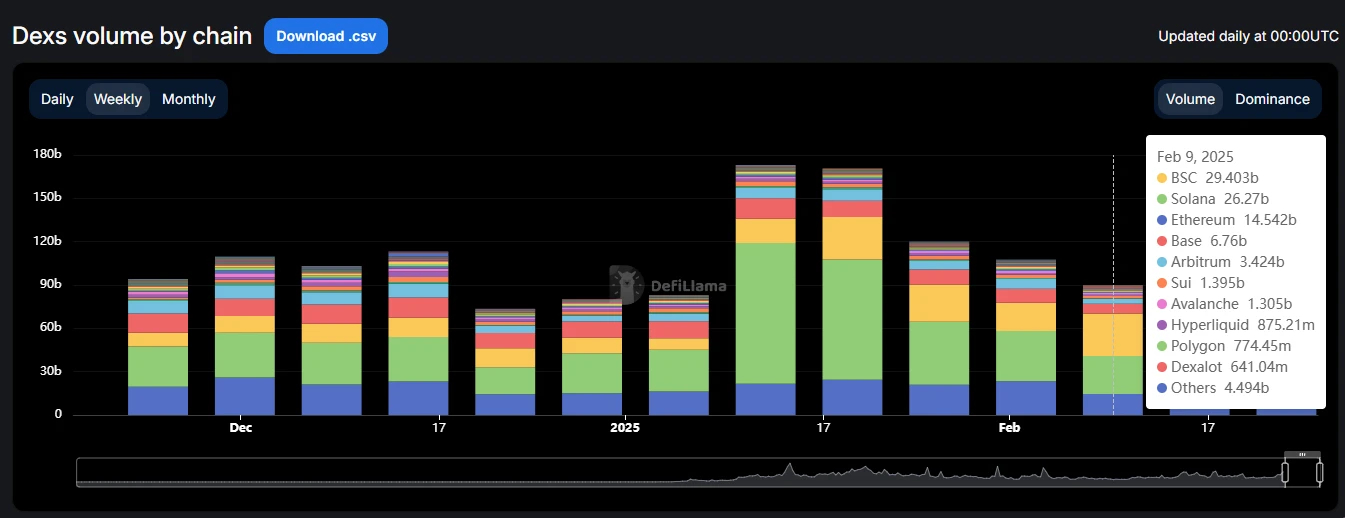Screen dimensions: 1345x518
Task: Click the DefiLlama llama logo watermark
Action: tap(626, 285)
